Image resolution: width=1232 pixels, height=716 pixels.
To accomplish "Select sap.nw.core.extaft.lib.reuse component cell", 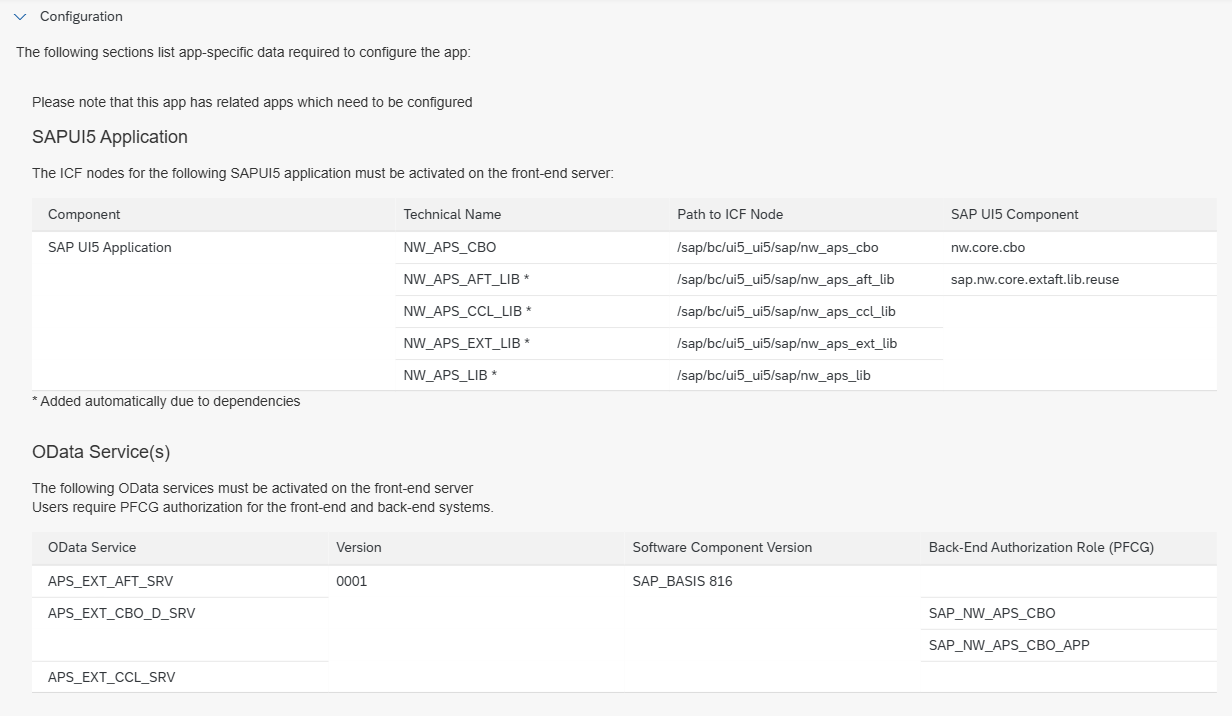I will click(x=1035, y=279).
